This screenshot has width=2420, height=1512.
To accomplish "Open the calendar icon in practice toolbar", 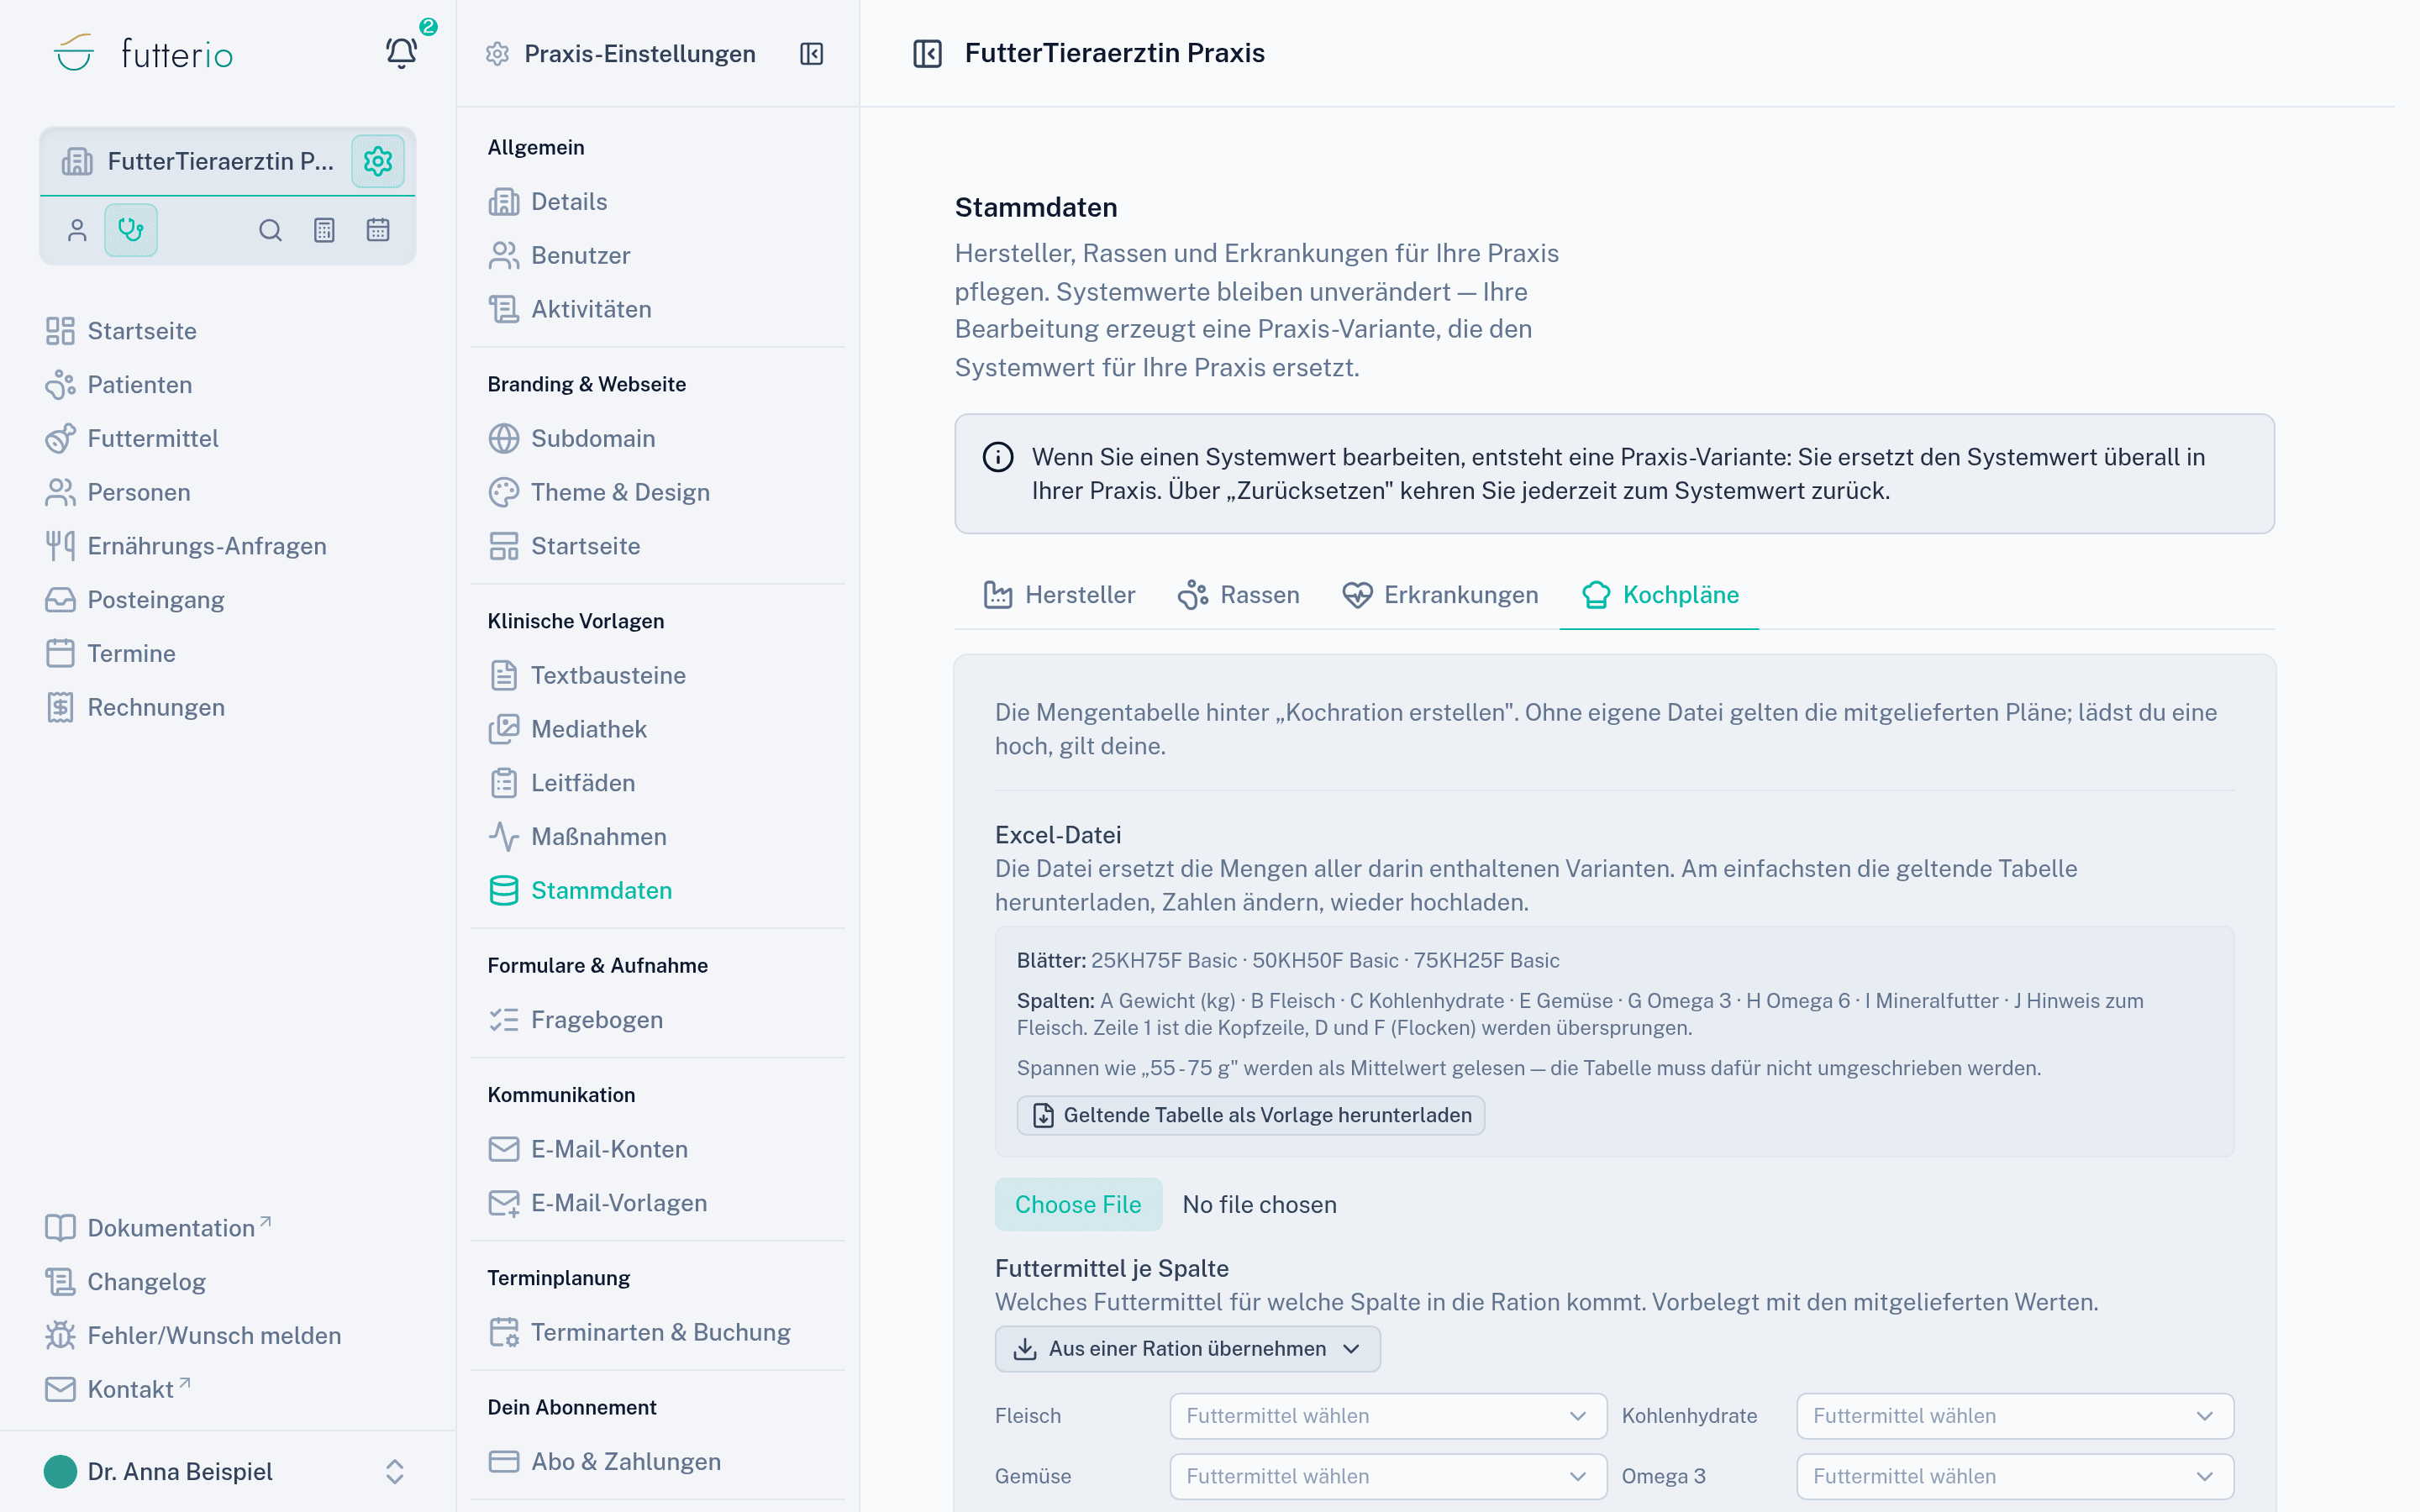I will coord(378,230).
